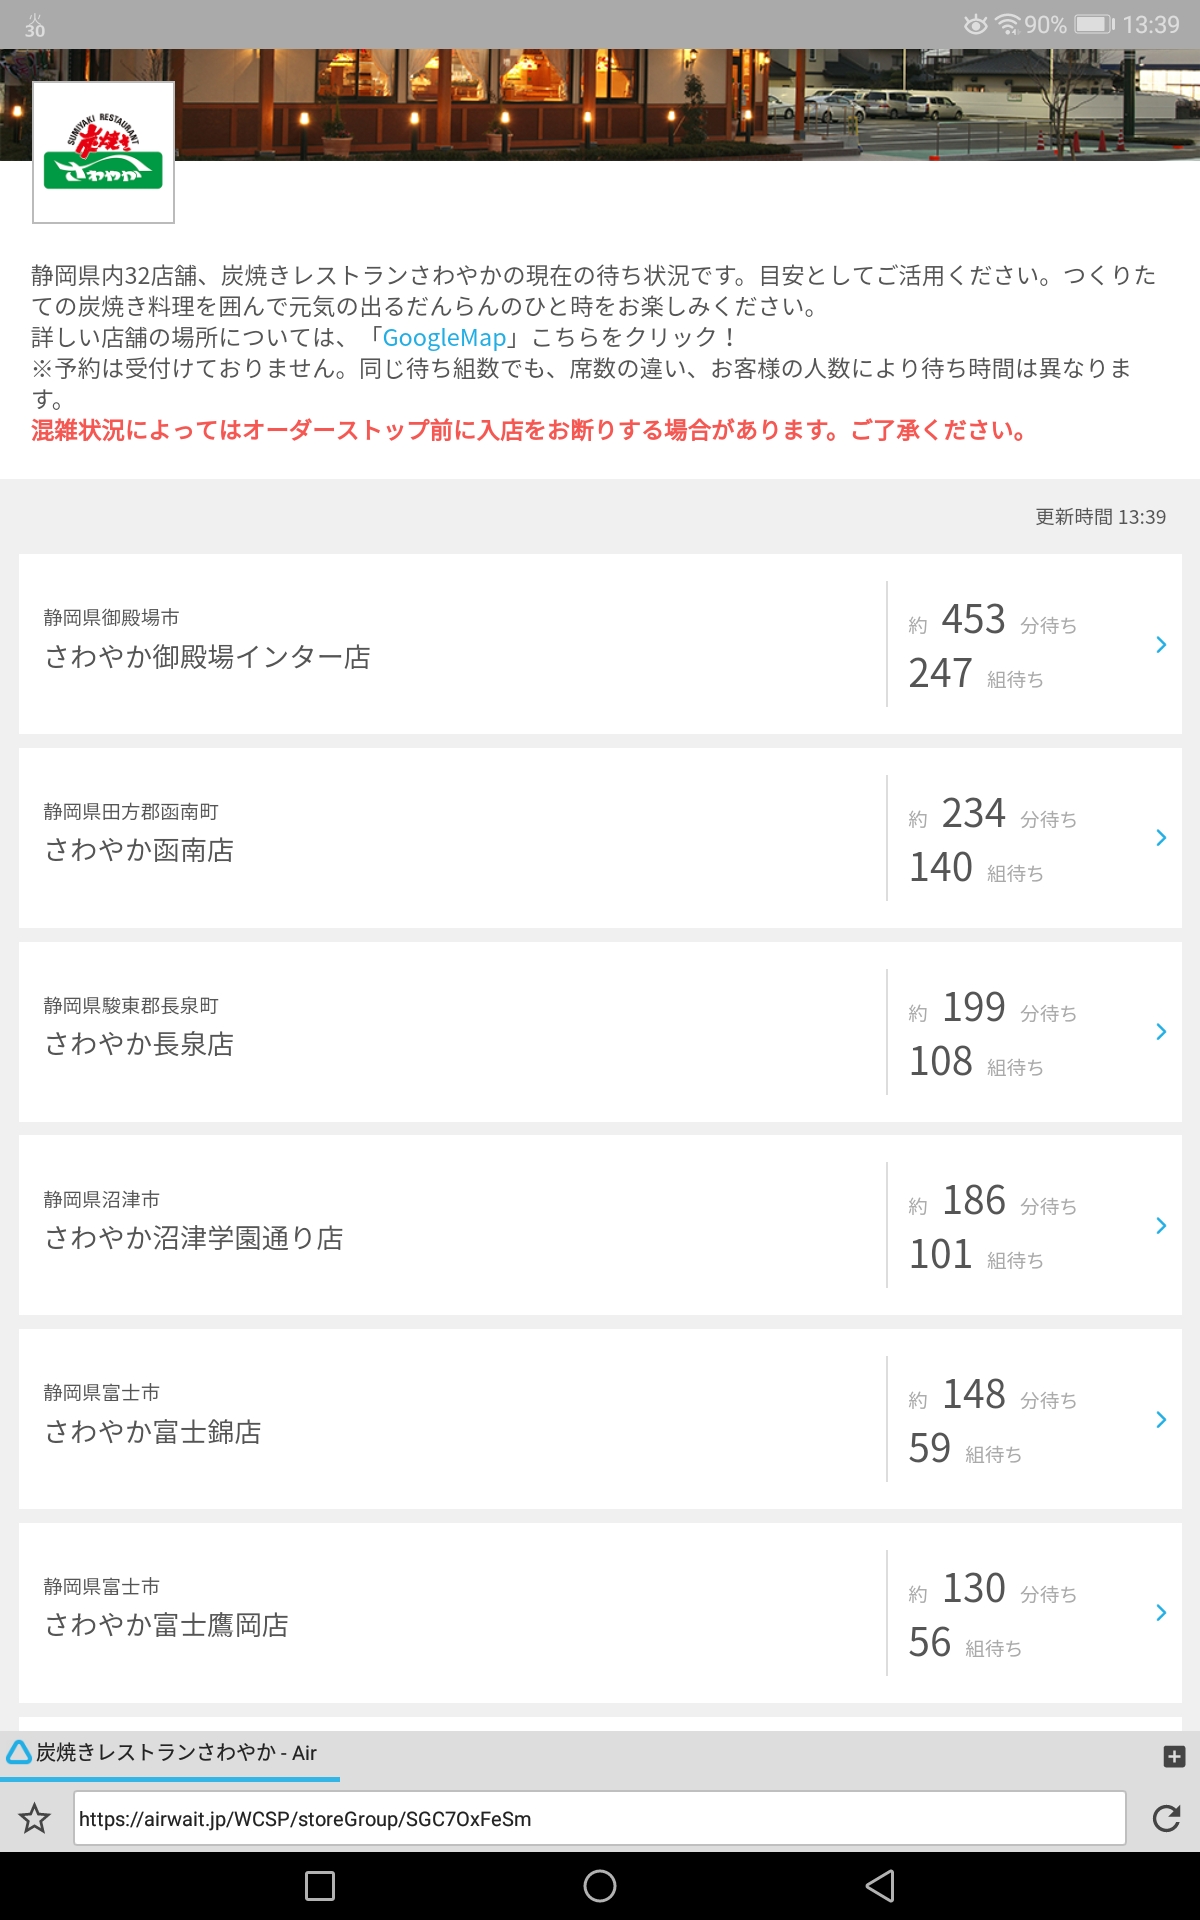Expand さわやか御殿場インター店 details chevron
The width and height of the screenshot is (1200, 1920).
1161,645
